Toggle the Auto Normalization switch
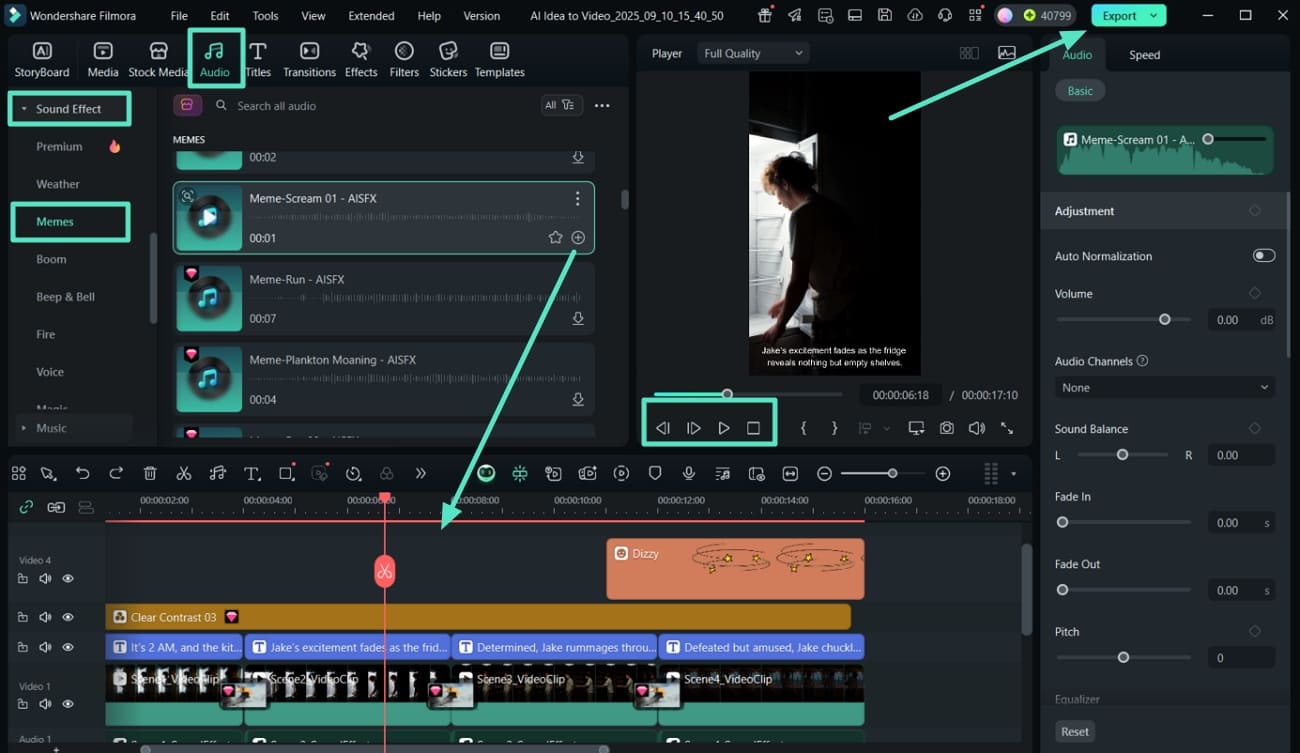 tap(1264, 256)
